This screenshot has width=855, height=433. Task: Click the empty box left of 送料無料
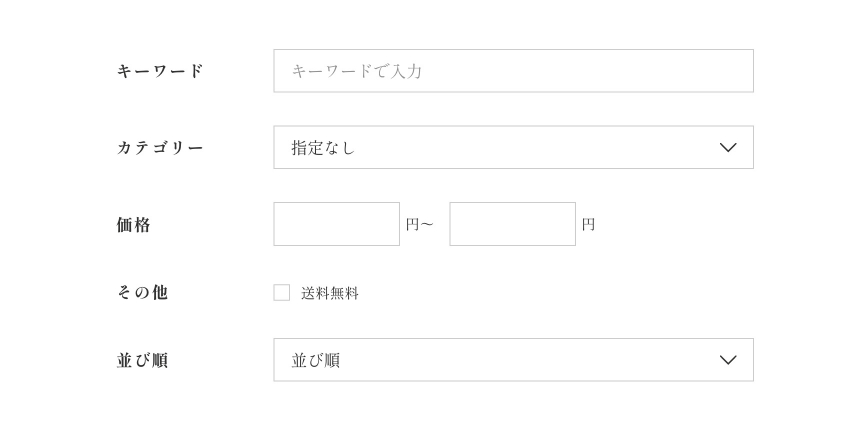click(282, 293)
